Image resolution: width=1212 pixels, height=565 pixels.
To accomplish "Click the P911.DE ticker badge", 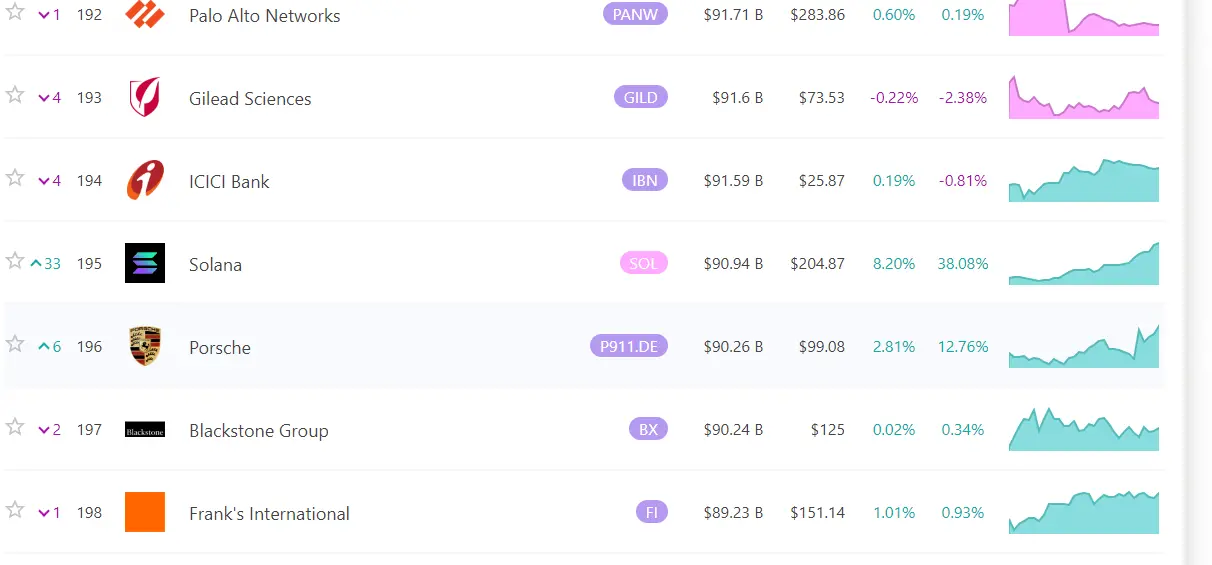I will point(628,347).
